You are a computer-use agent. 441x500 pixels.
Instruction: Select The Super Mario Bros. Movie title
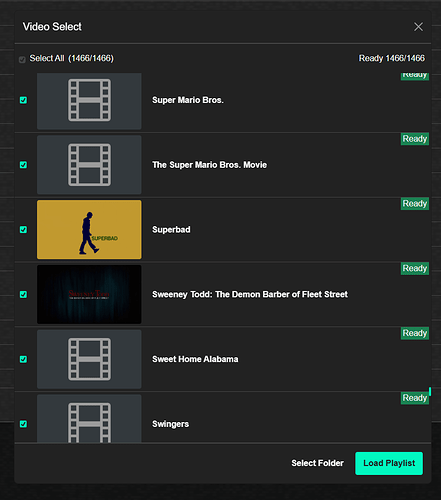pyautogui.click(x=209, y=165)
